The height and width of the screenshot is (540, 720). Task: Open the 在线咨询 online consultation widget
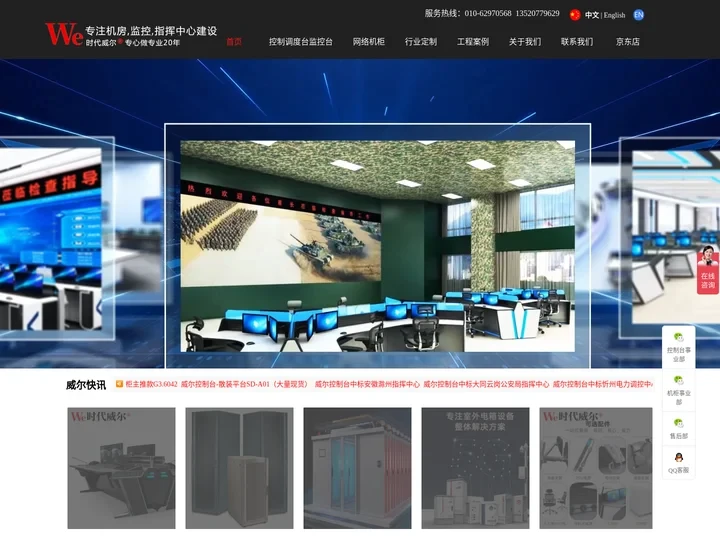[708, 270]
